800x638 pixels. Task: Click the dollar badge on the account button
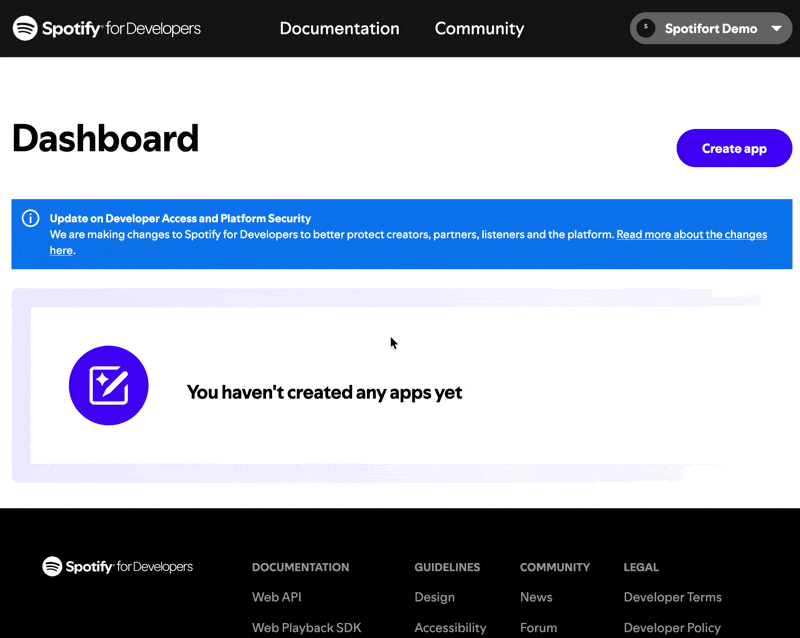click(646, 28)
